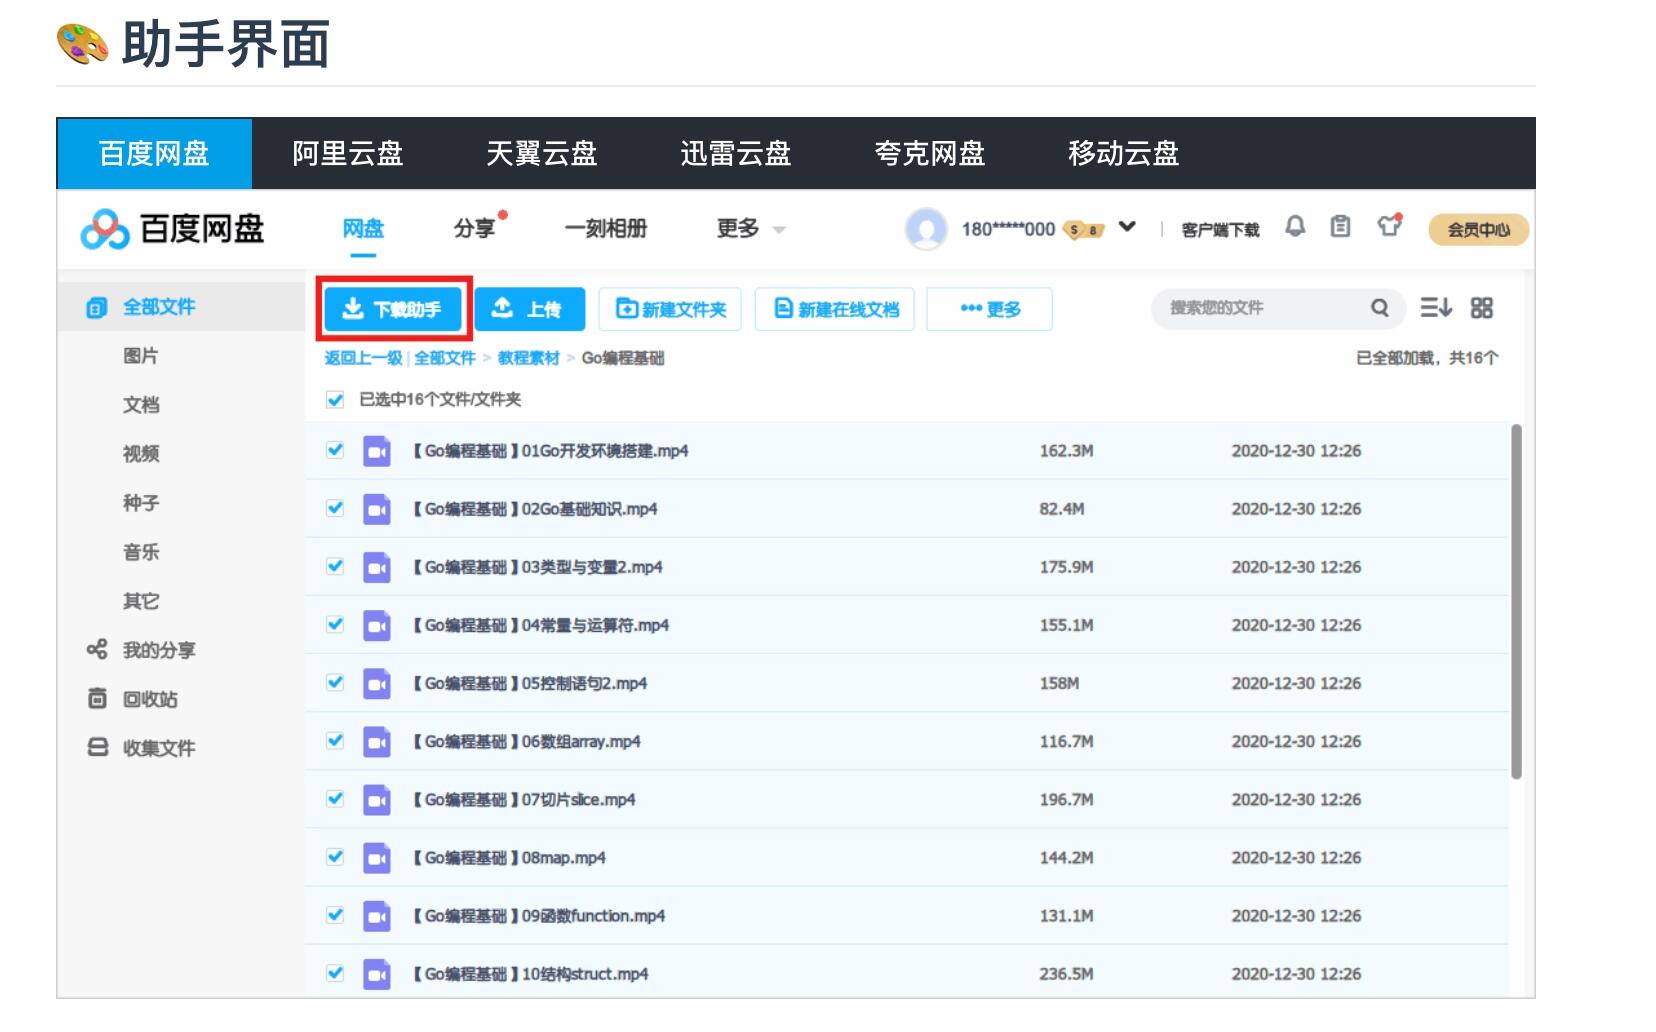Switch to the 百度网盘 tab
Image resolution: width=1656 pixels, height=1032 pixels.
[x=154, y=153]
